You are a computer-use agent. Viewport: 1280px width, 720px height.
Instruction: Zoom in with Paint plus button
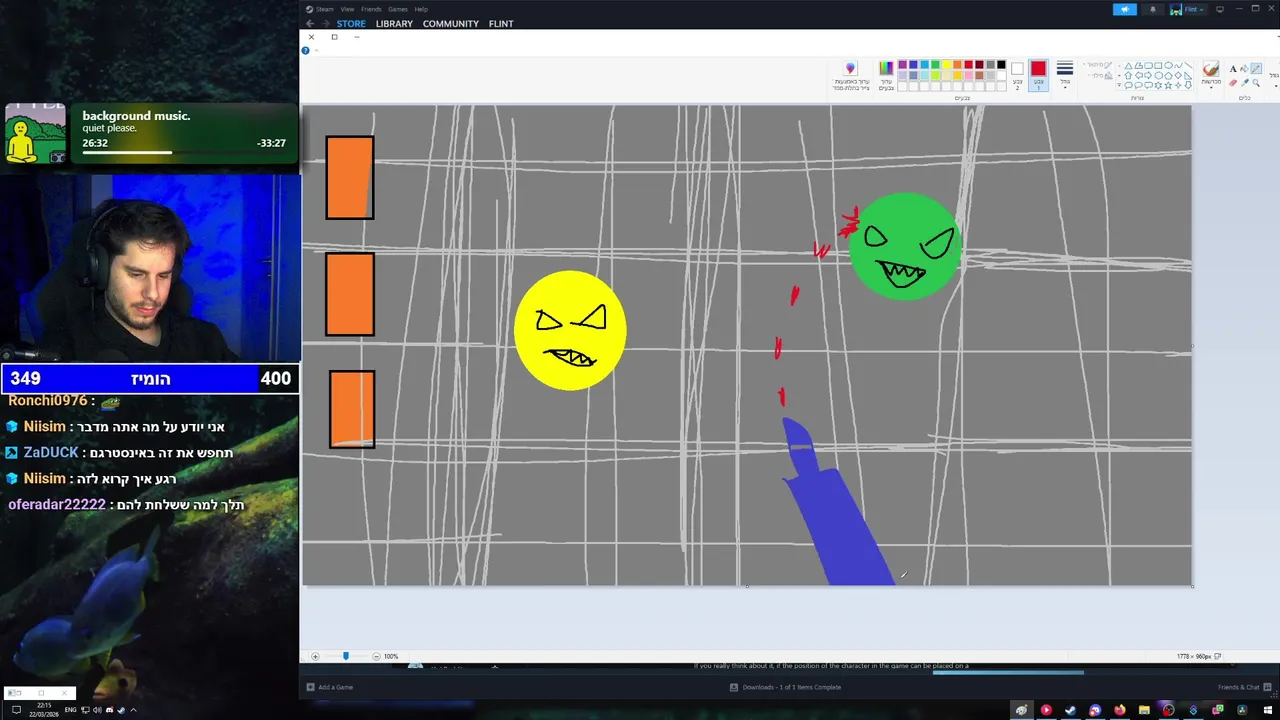click(315, 656)
